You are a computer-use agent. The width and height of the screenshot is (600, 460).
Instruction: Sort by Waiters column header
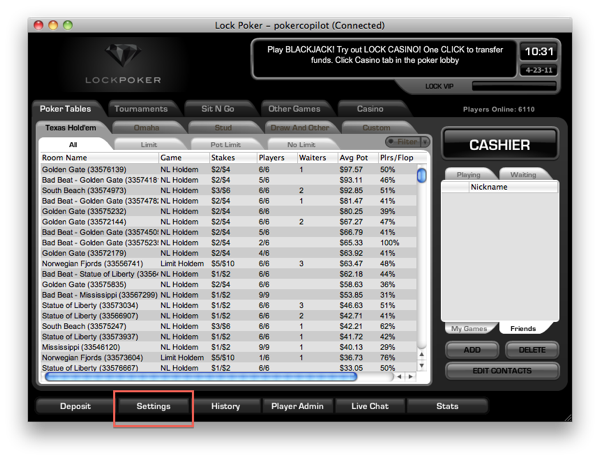click(317, 158)
